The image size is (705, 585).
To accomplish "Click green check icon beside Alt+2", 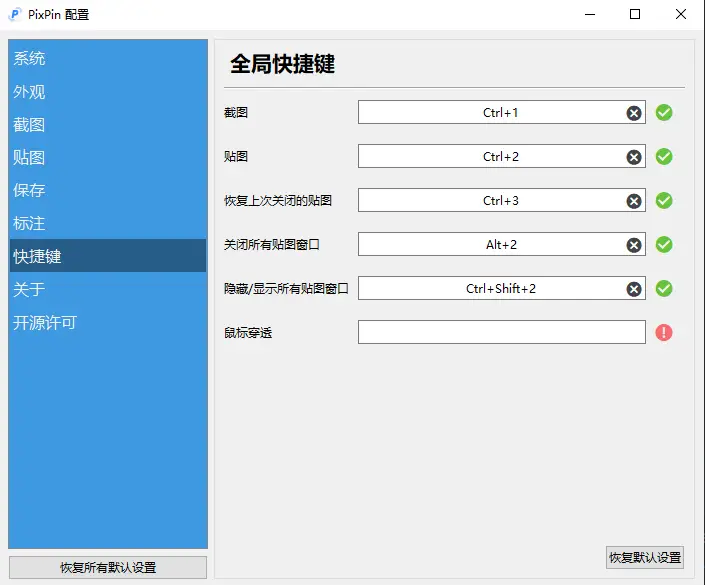I will pyautogui.click(x=664, y=245).
